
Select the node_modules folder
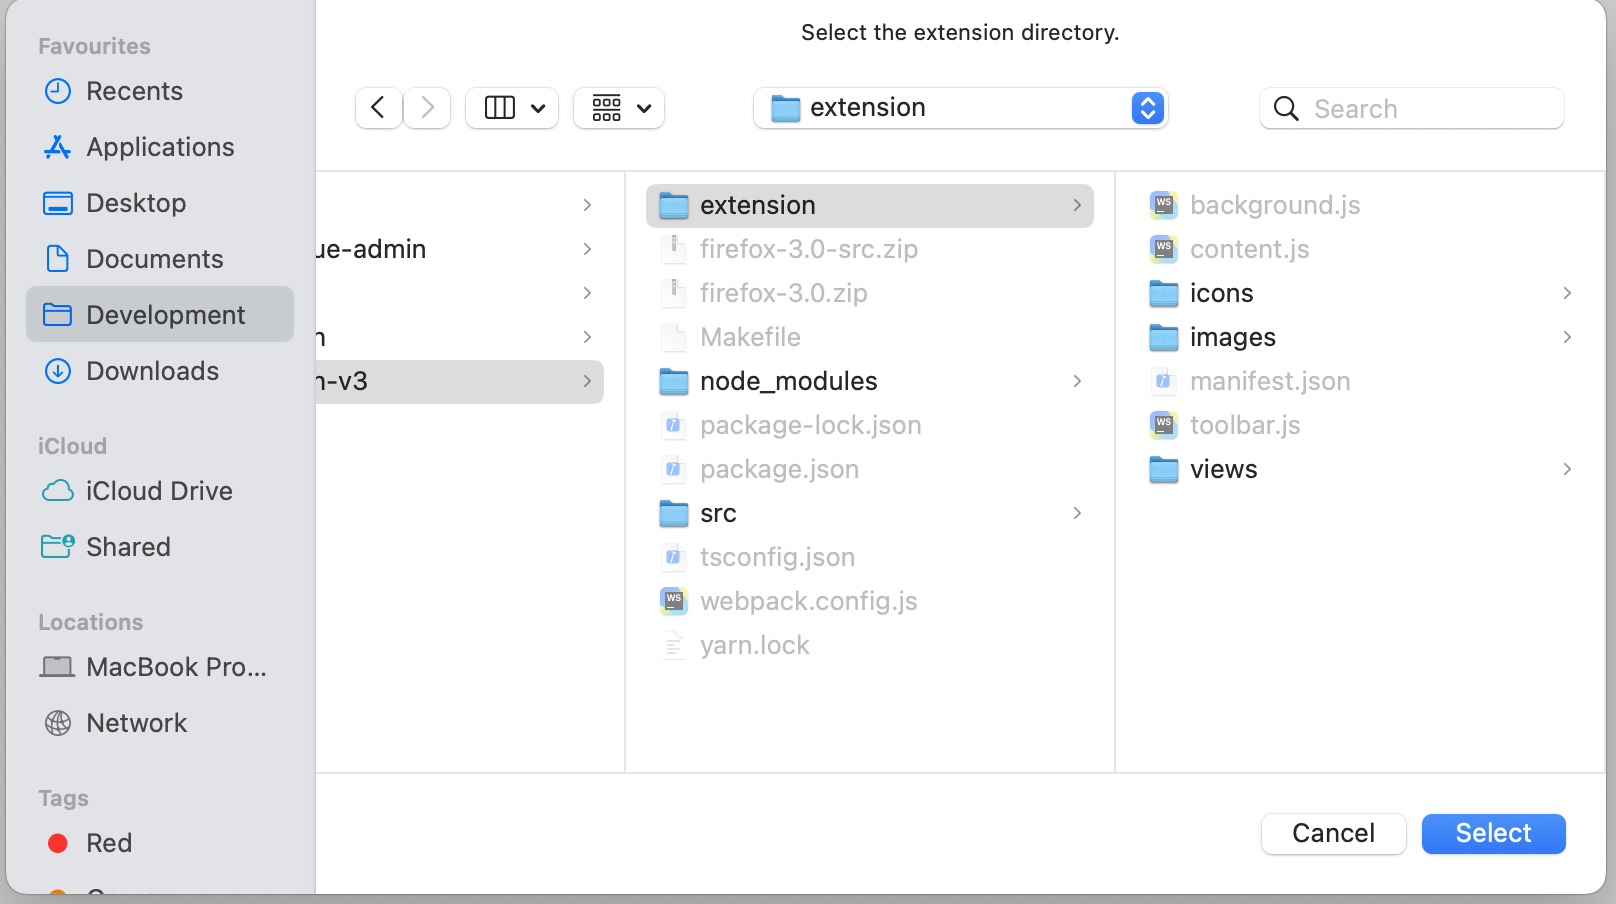point(788,381)
